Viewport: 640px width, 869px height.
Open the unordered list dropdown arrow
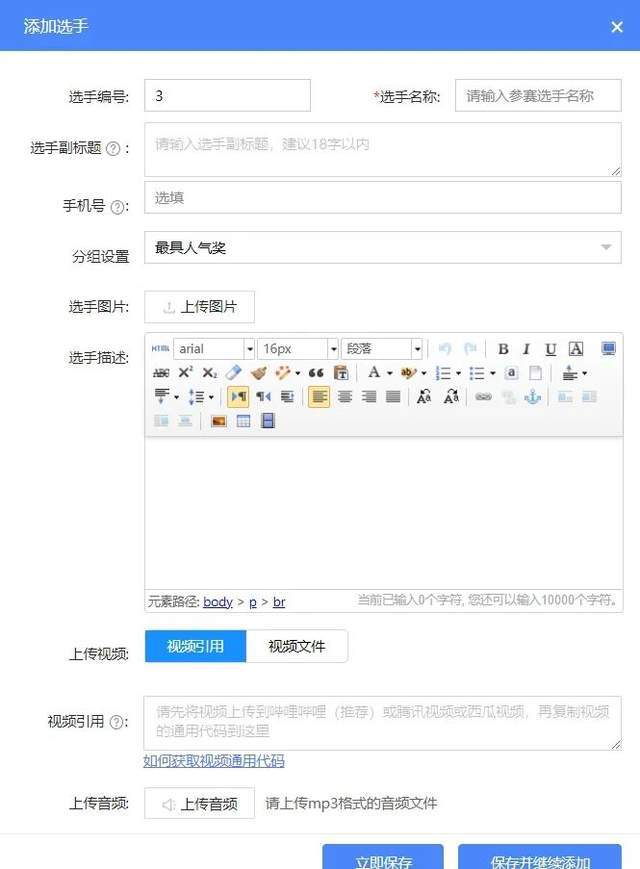click(x=493, y=373)
